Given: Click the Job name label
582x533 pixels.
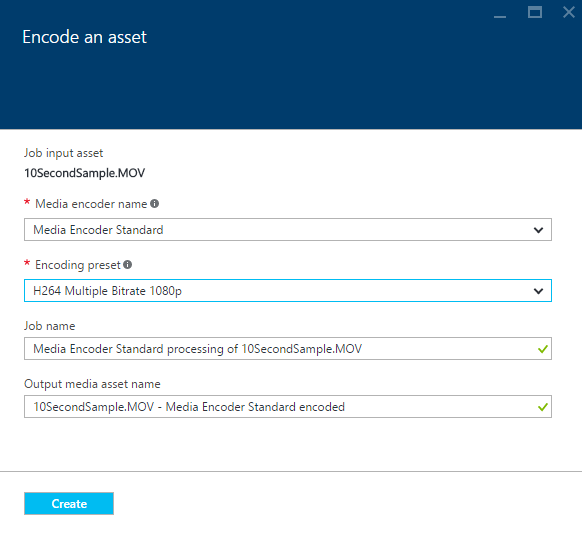Looking at the screenshot, I should [50, 326].
